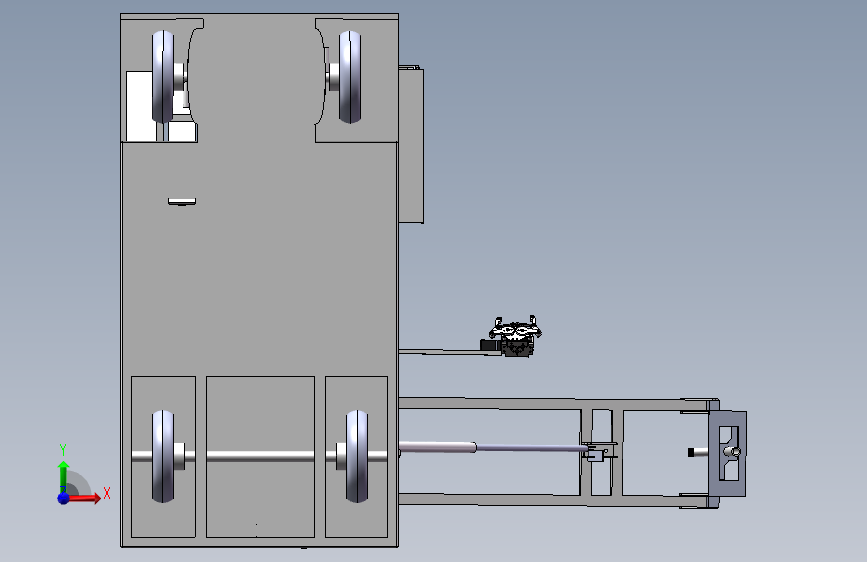Click the blue Z axis ball of the triad
Viewport: 867px width, 562px height.
[x=64, y=498]
